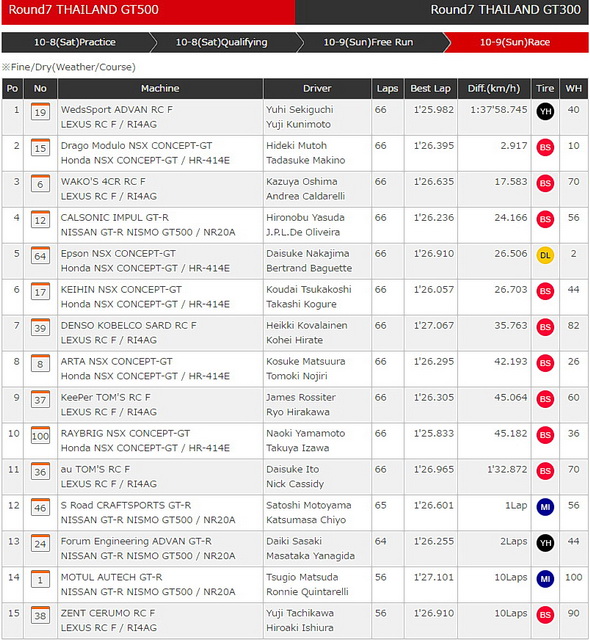Select the 10-9(Sun)Race session tab
590x640 pixels.
pos(517,42)
